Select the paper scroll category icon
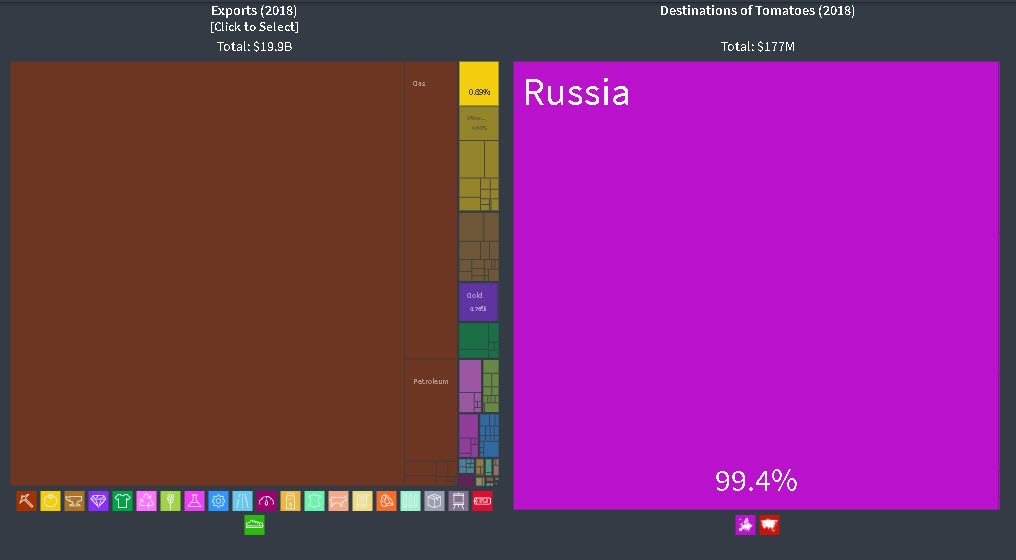1016x560 pixels. (362, 501)
